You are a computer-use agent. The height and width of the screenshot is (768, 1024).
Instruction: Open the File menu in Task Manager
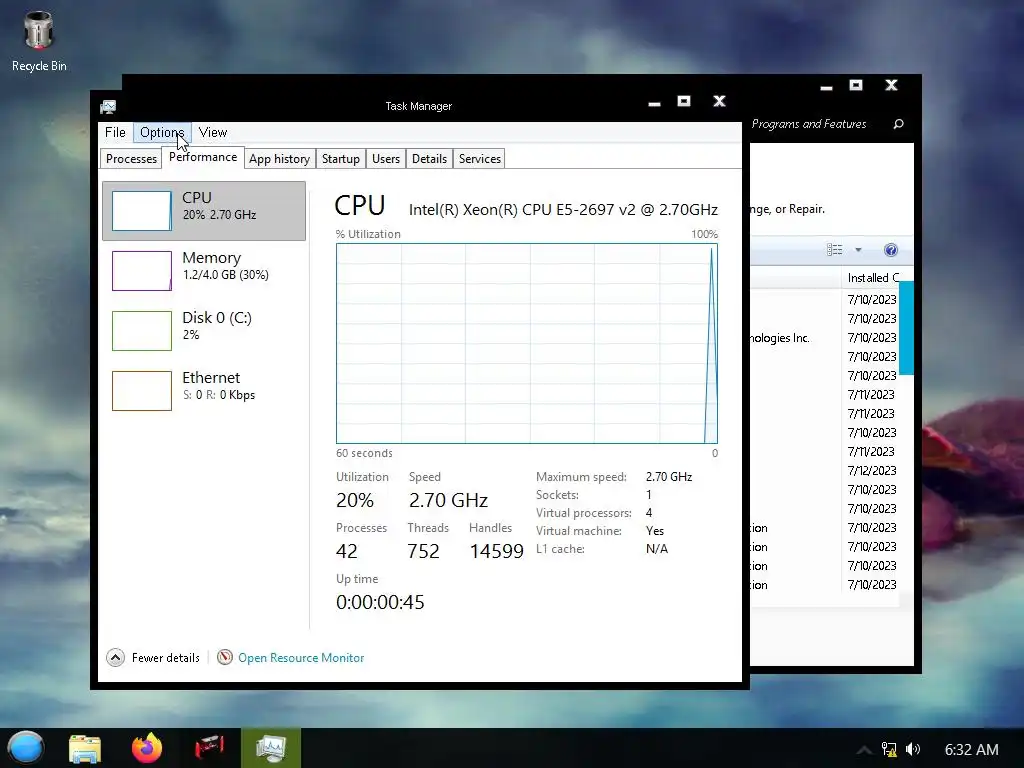coord(115,133)
